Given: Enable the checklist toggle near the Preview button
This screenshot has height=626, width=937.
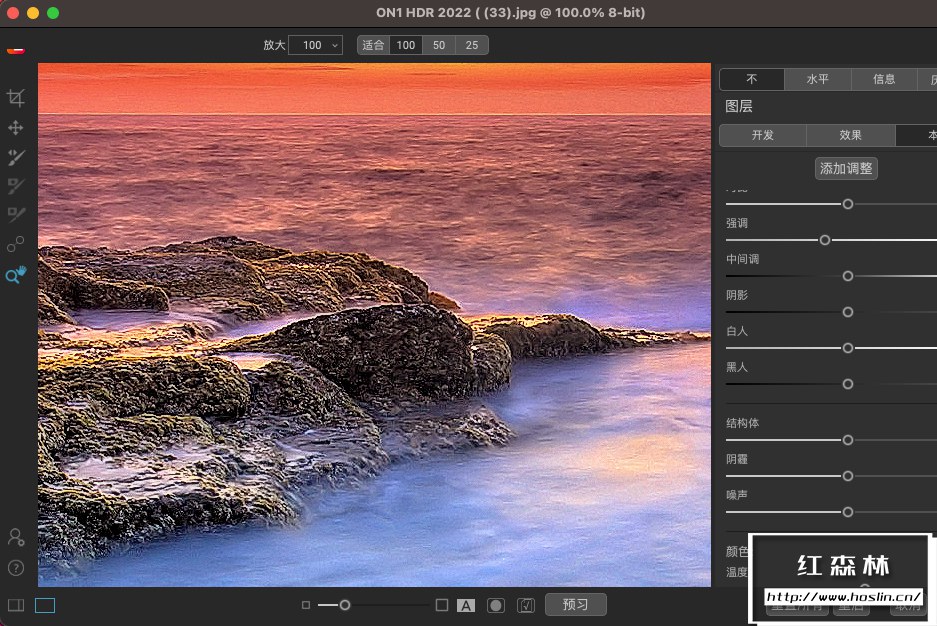Looking at the screenshot, I should coord(524,604).
